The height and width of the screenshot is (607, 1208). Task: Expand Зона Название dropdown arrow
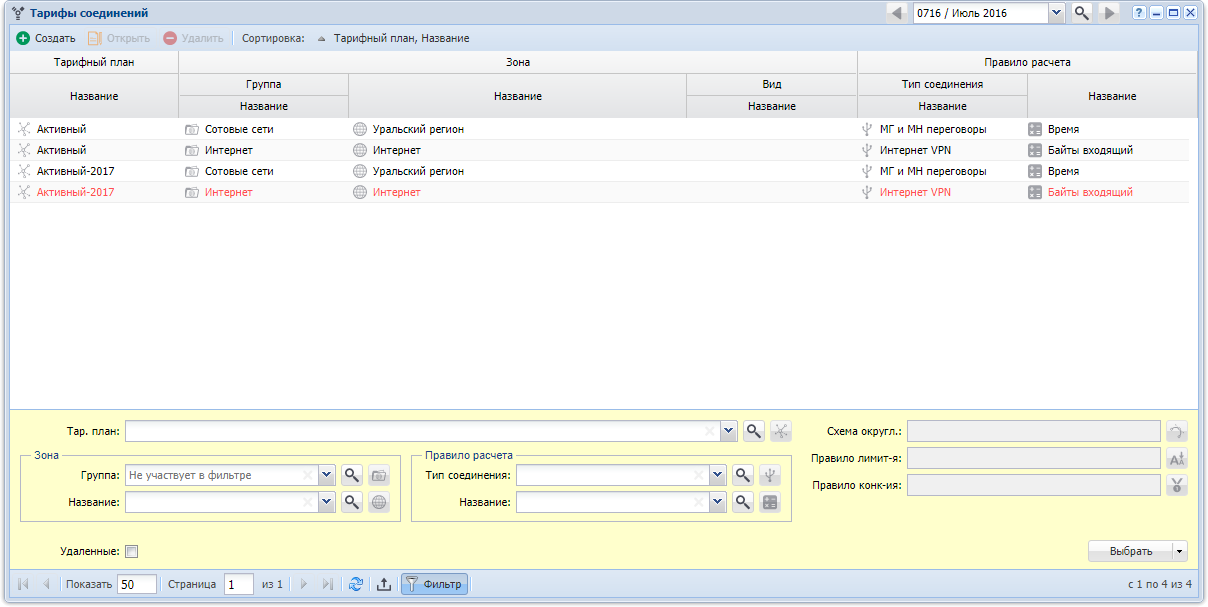tap(326, 502)
